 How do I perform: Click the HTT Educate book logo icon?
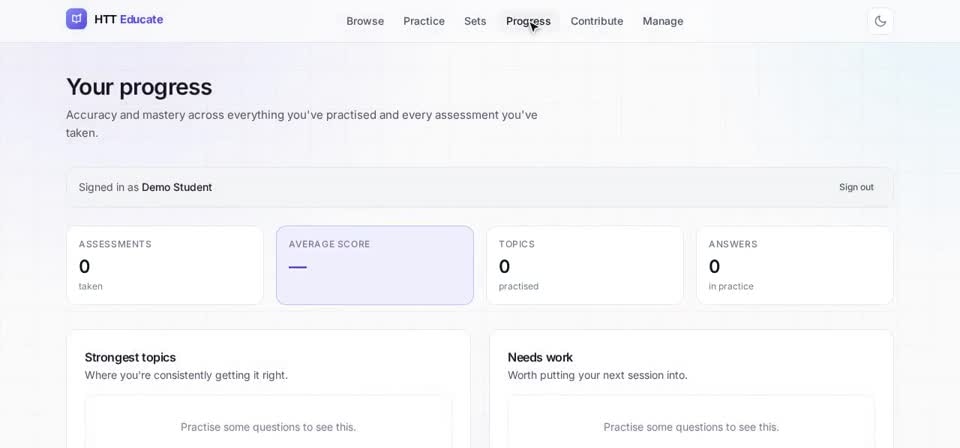click(77, 19)
